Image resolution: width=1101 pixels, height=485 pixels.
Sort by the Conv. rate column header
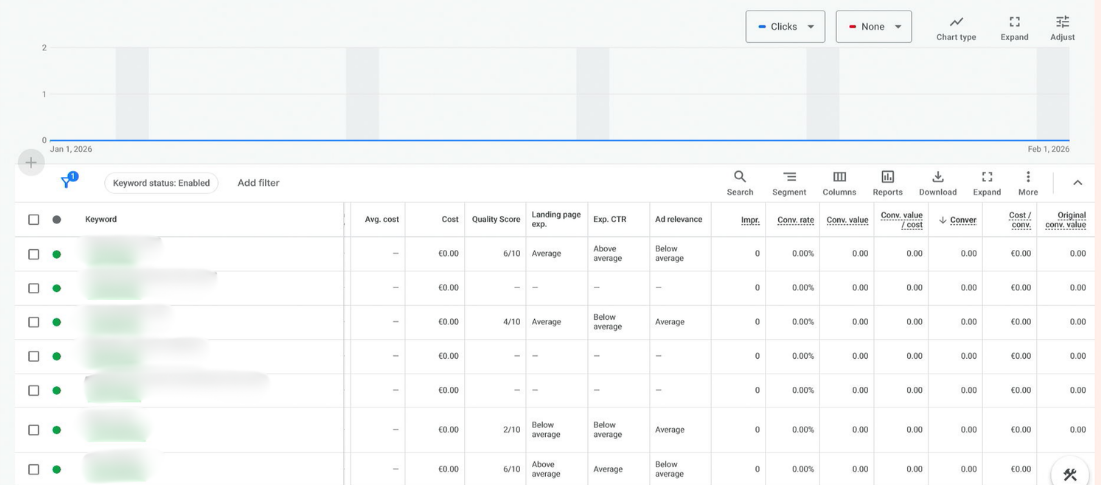796,220
